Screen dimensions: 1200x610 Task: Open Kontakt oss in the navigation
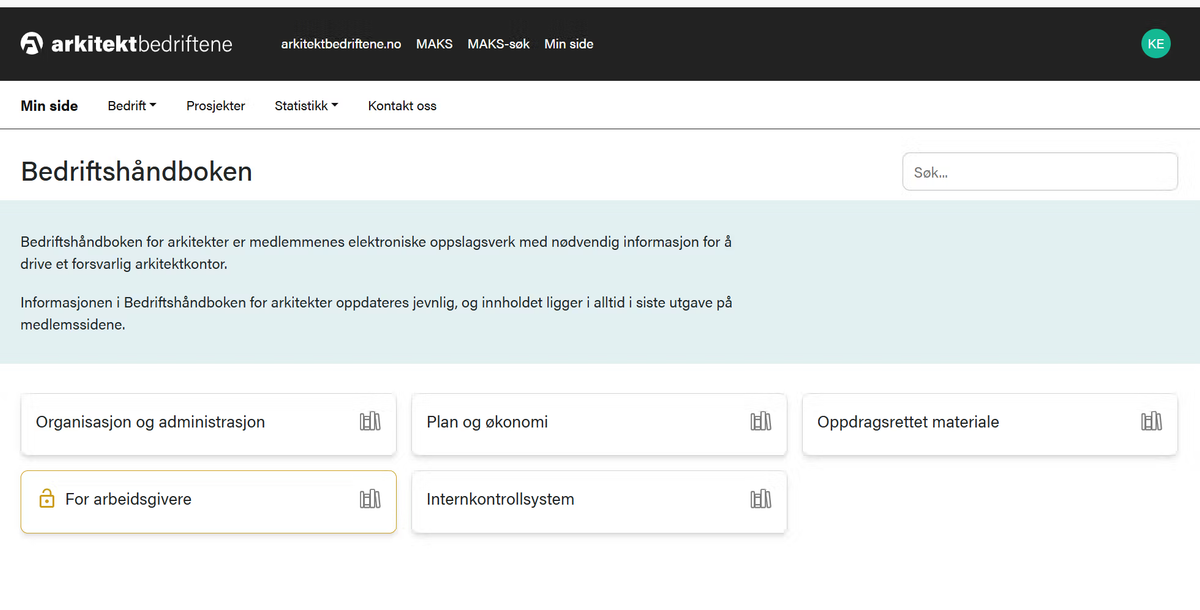(x=402, y=106)
